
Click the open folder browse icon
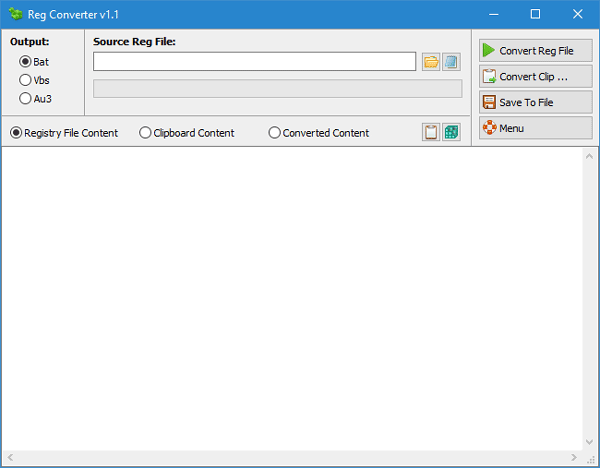click(x=431, y=62)
